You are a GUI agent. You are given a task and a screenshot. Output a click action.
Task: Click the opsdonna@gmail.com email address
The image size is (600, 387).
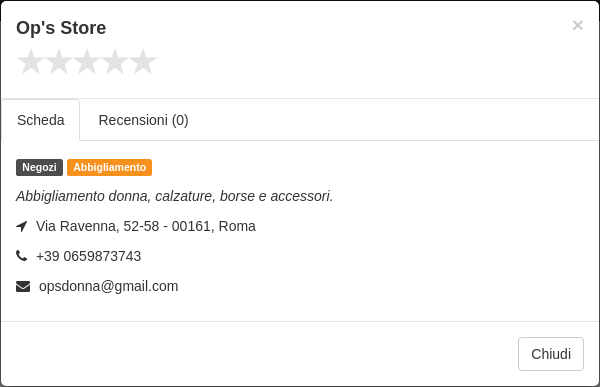click(109, 286)
